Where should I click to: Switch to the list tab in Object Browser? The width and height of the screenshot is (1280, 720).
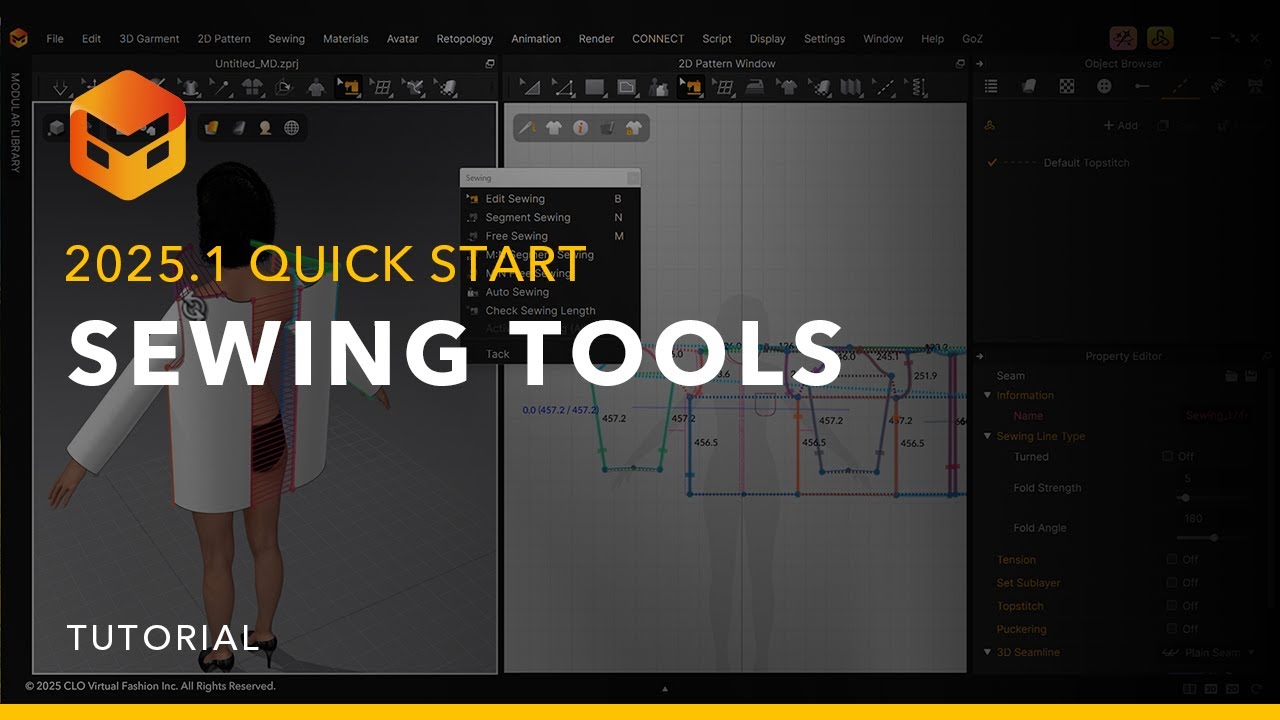(991, 86)
